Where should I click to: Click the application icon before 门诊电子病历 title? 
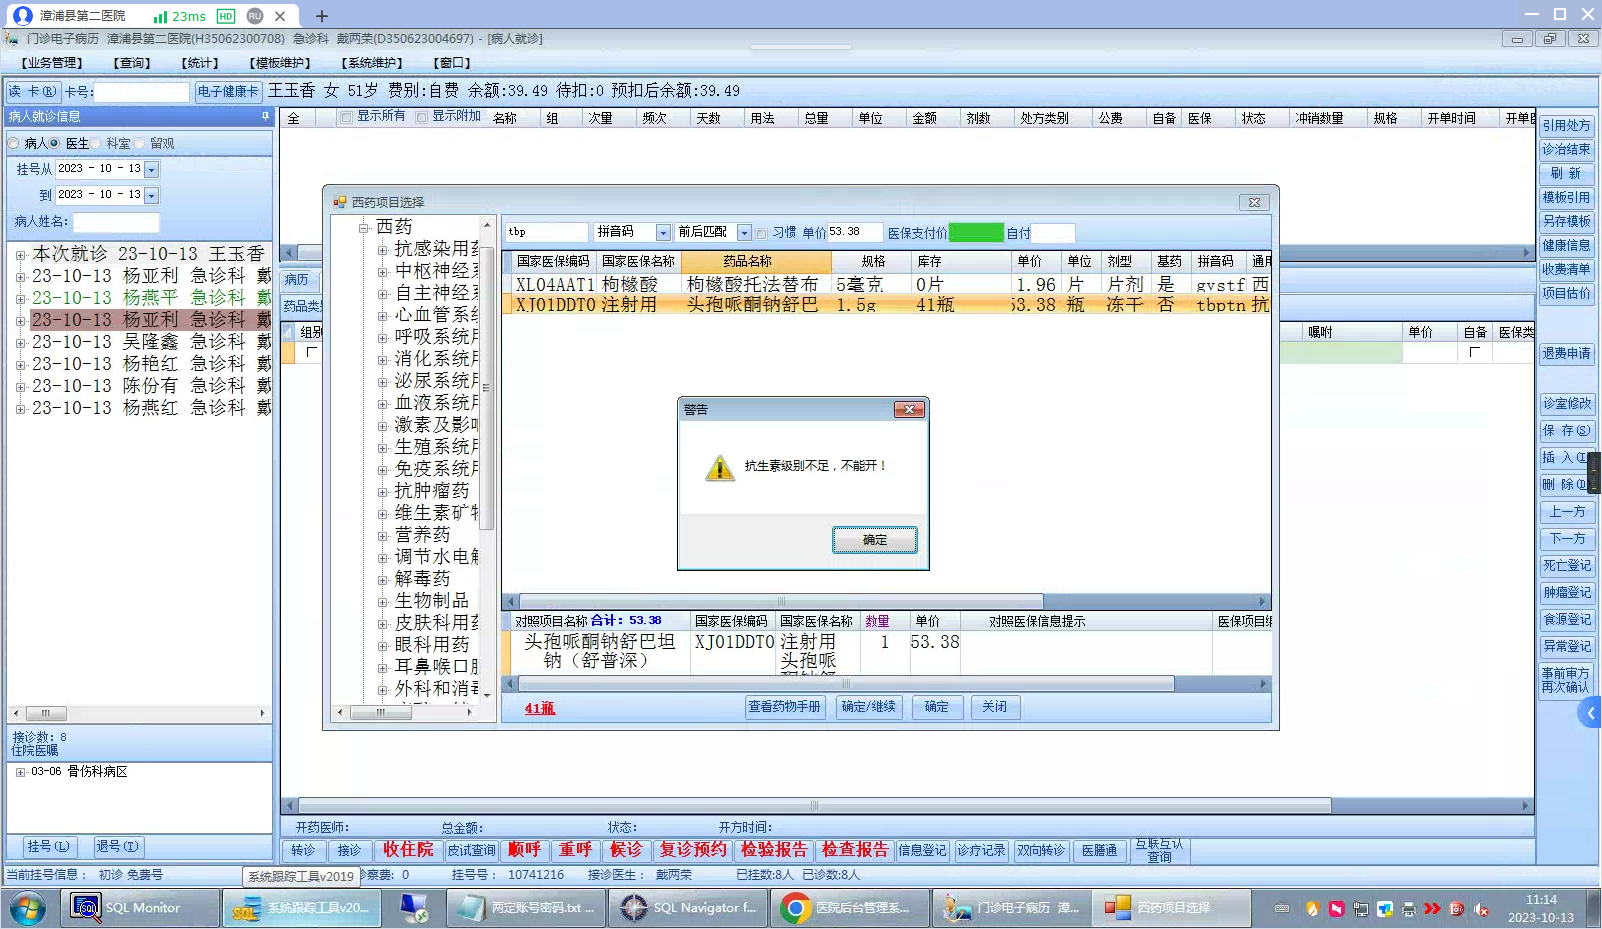(x=12, y=38)
